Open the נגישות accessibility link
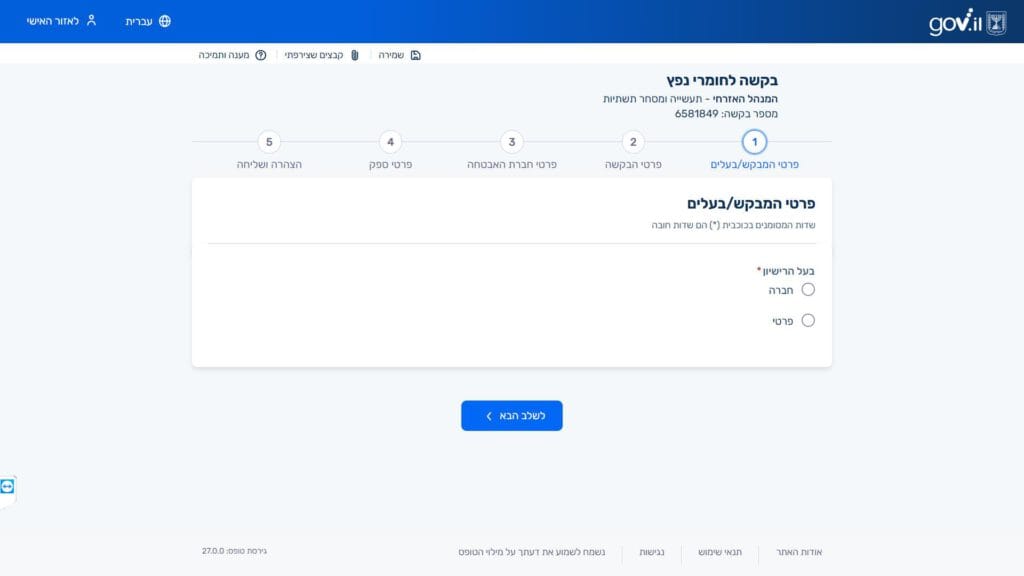1024x576 pixels. [x=652, y=552]
